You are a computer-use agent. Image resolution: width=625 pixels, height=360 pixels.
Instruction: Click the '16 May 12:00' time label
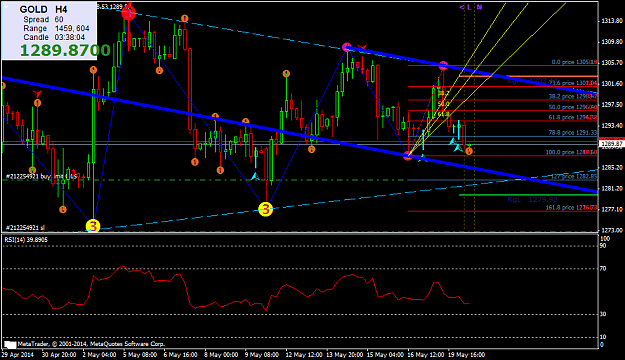pyautogui.click(x=426, y=354)
